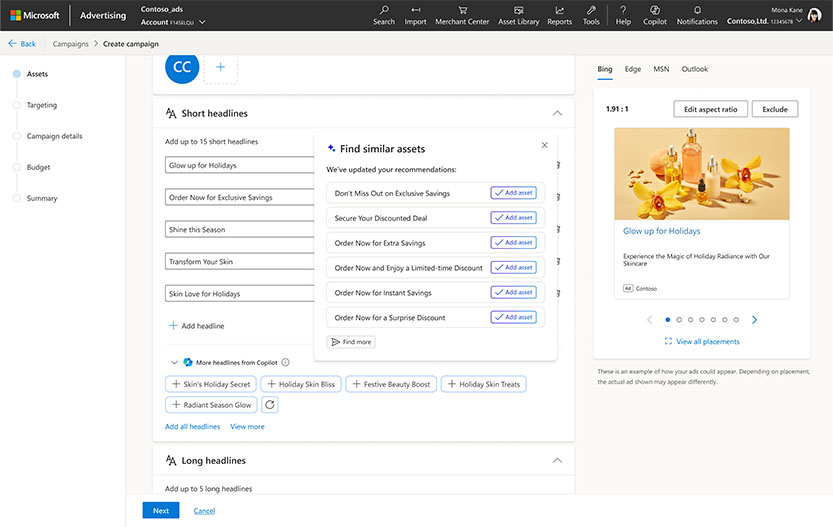Image resolution: width=833 pixels, height=527 pixels.
Task: Open Merchant Center
Action: (462, 15)
